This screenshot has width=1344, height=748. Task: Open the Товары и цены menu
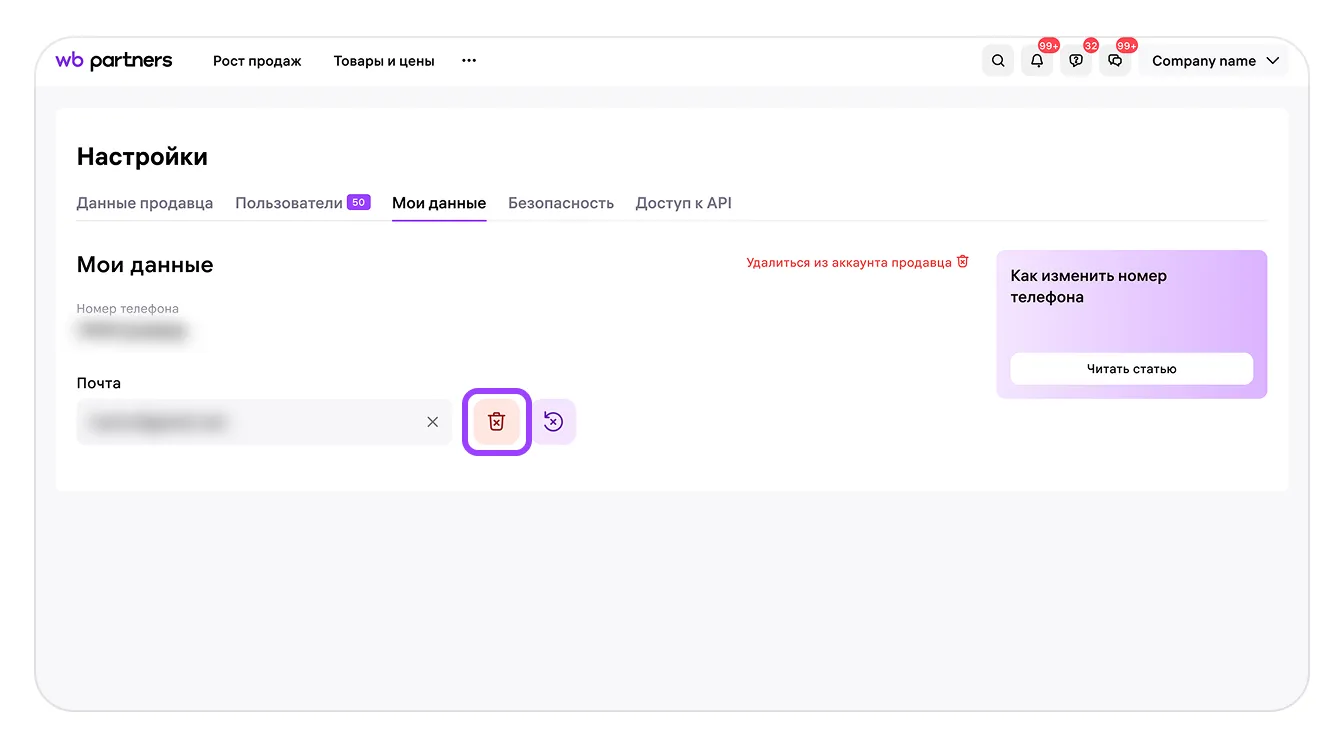tap(384, 61)
